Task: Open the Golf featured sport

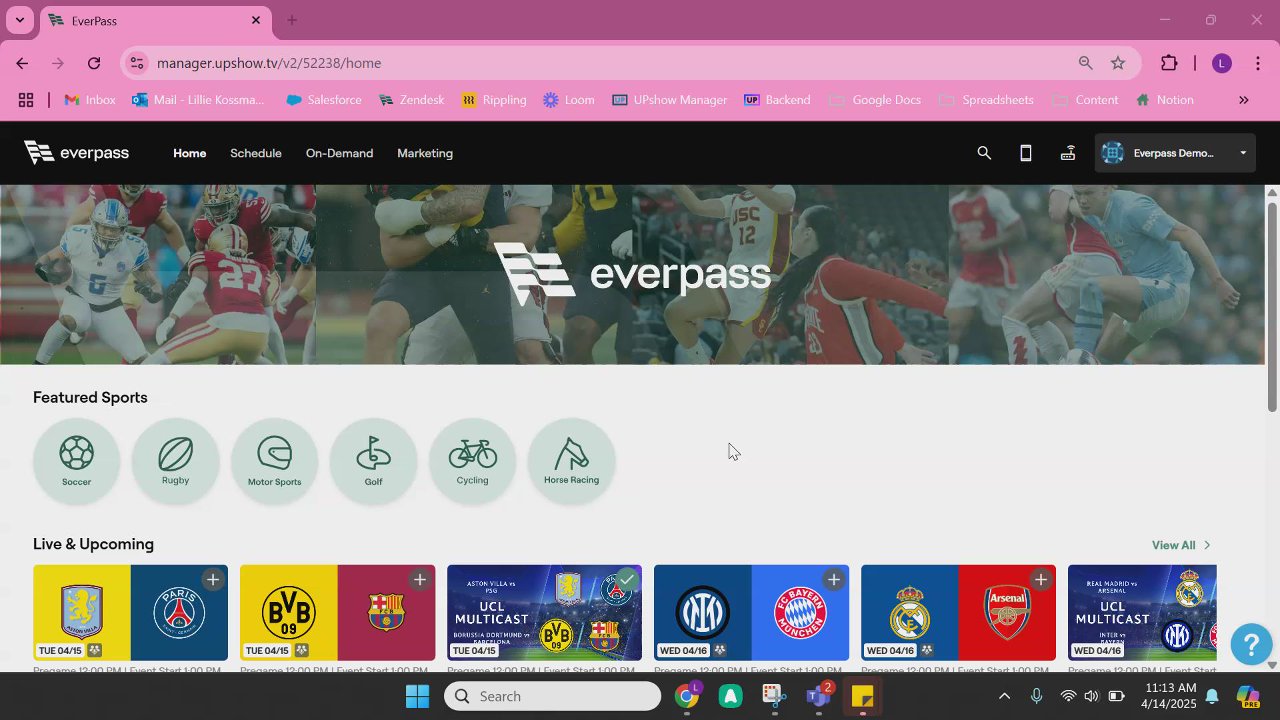Action: [373, 461]
